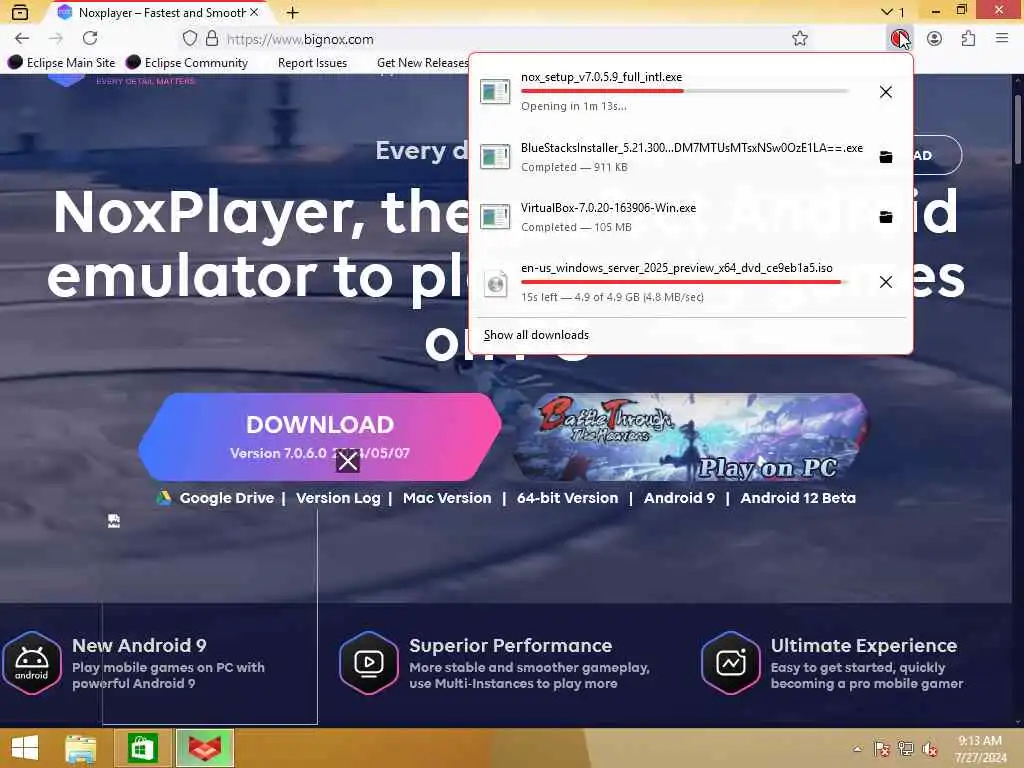Viewport: 1024px width, 768px height.
Task: Click Show all downloads
Action: (x=536, y=335)
